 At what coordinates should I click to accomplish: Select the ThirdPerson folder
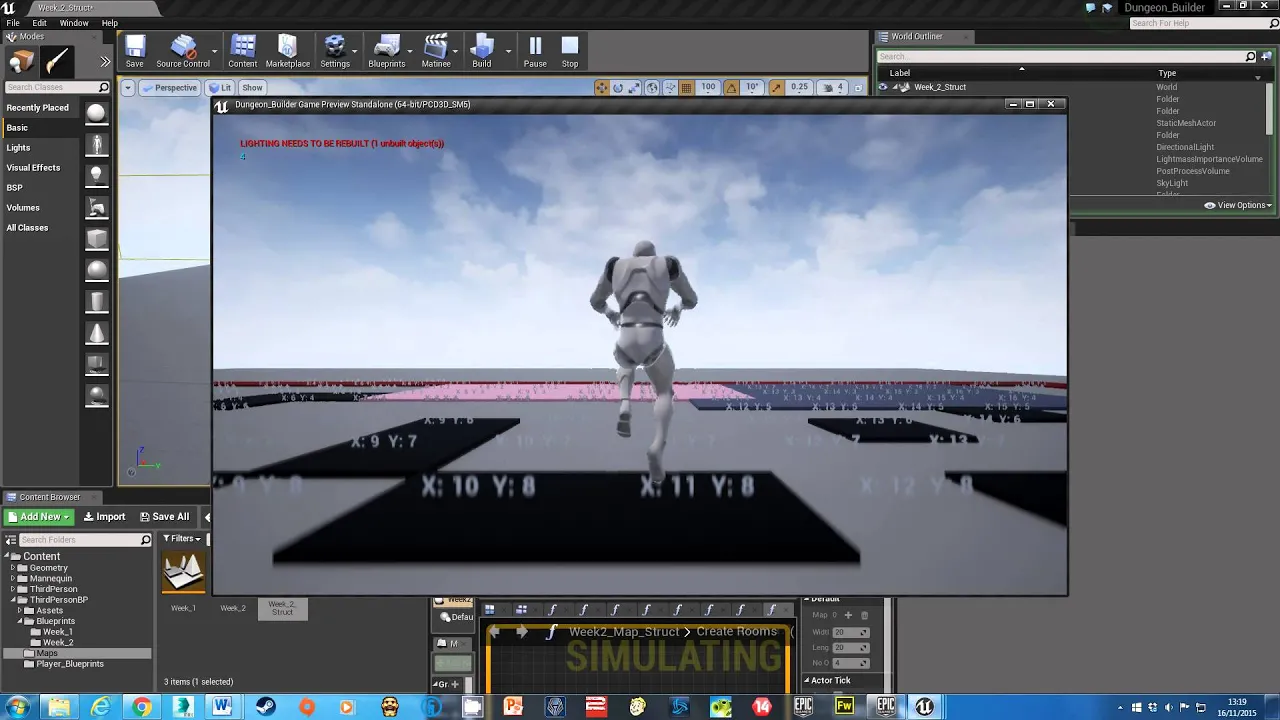coord(53,589)
